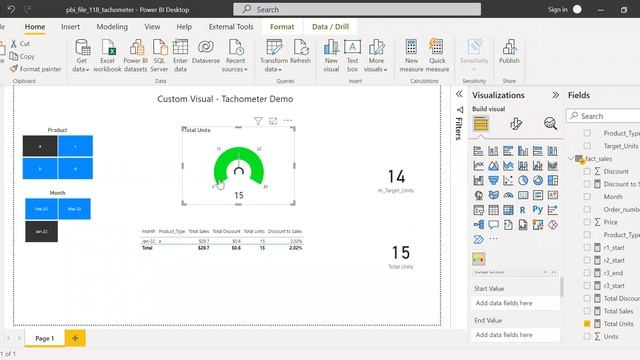Check the Total Sales field
Screen dimensions: 640x360
pyautogui.click(x=587, y=311)
